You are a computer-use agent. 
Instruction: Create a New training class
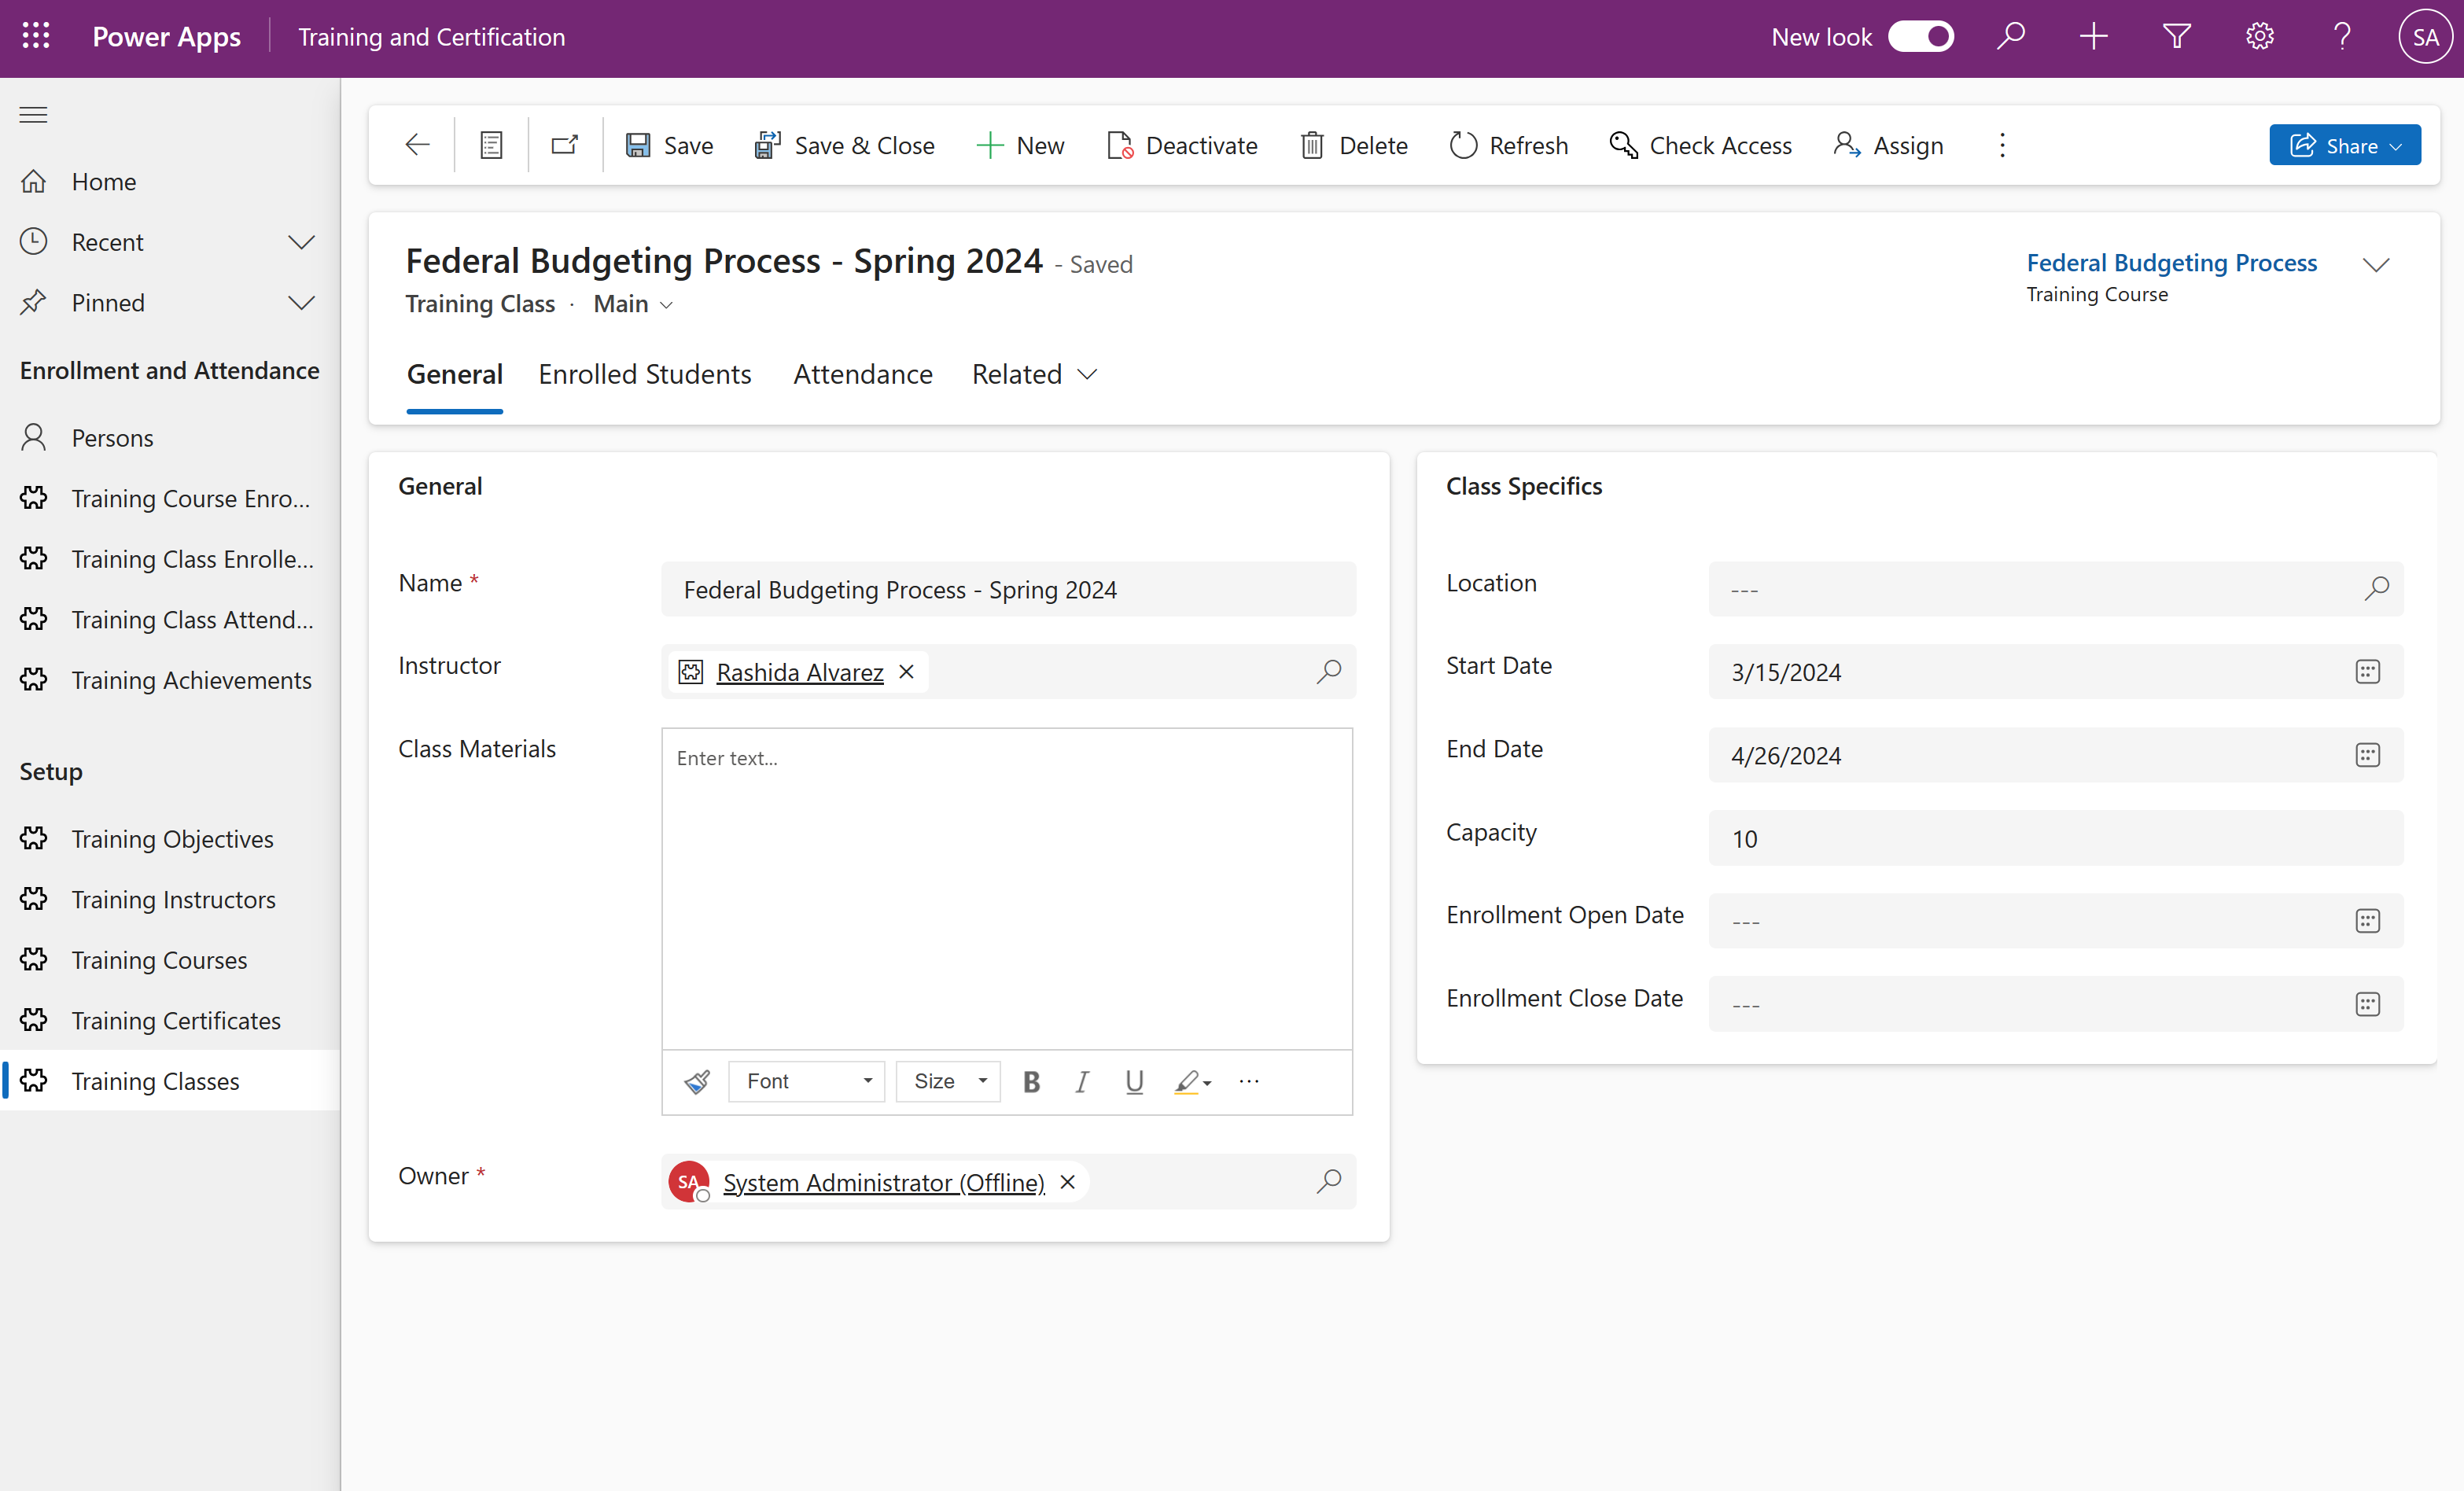pyautogui.click(x=1020, y=145)
